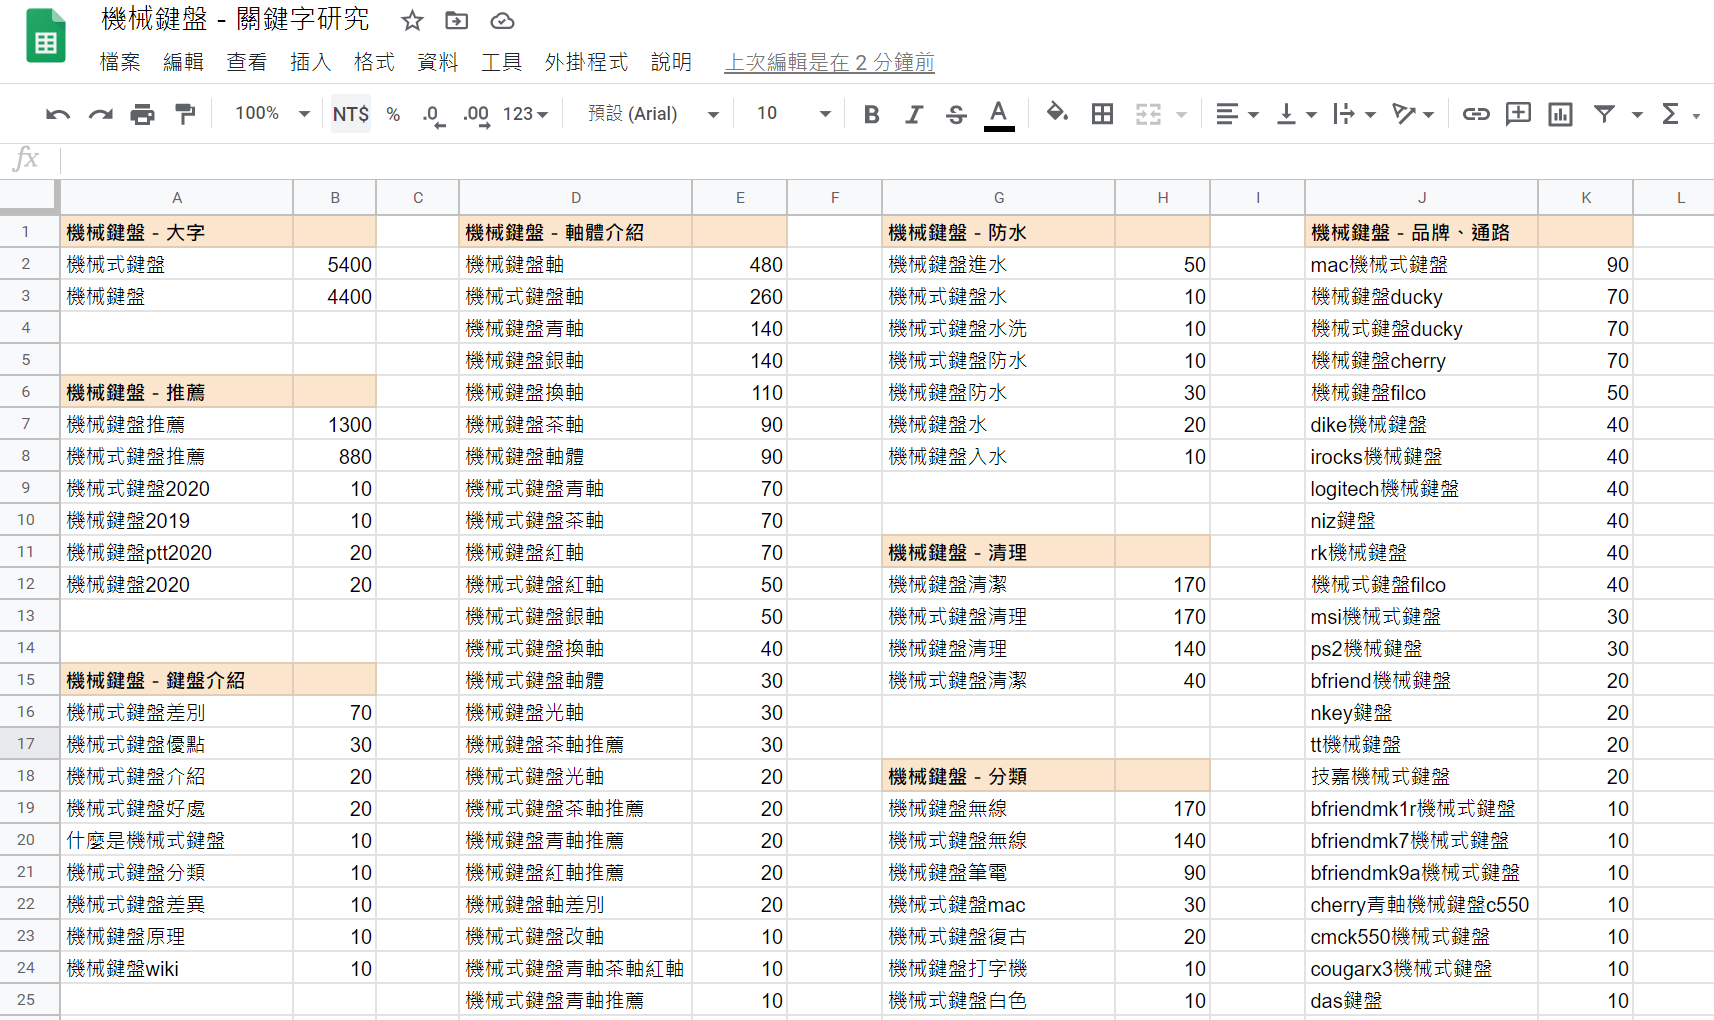
Task: Open the font size 10 dropdown
Action: [x=793, y=114]
